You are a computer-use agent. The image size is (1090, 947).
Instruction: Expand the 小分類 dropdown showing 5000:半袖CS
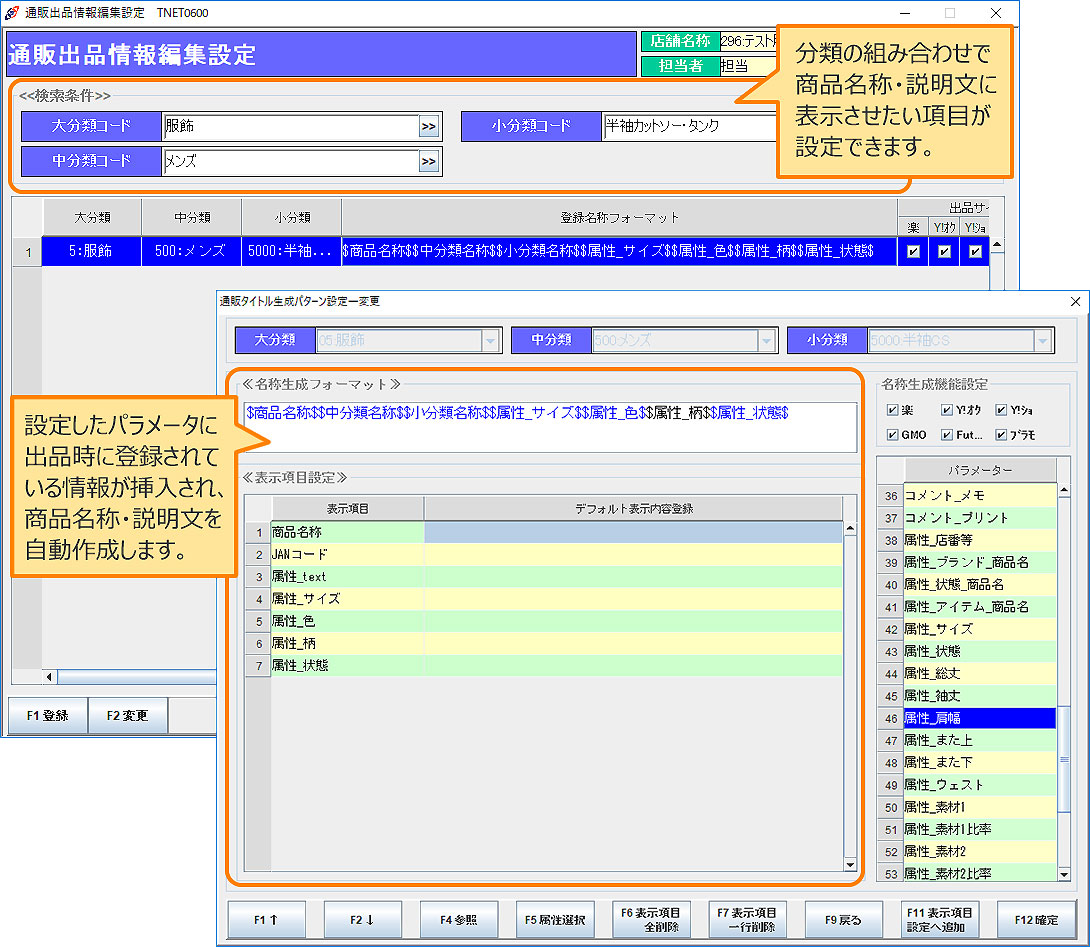pyautogui.click(x=1042, y=341)
